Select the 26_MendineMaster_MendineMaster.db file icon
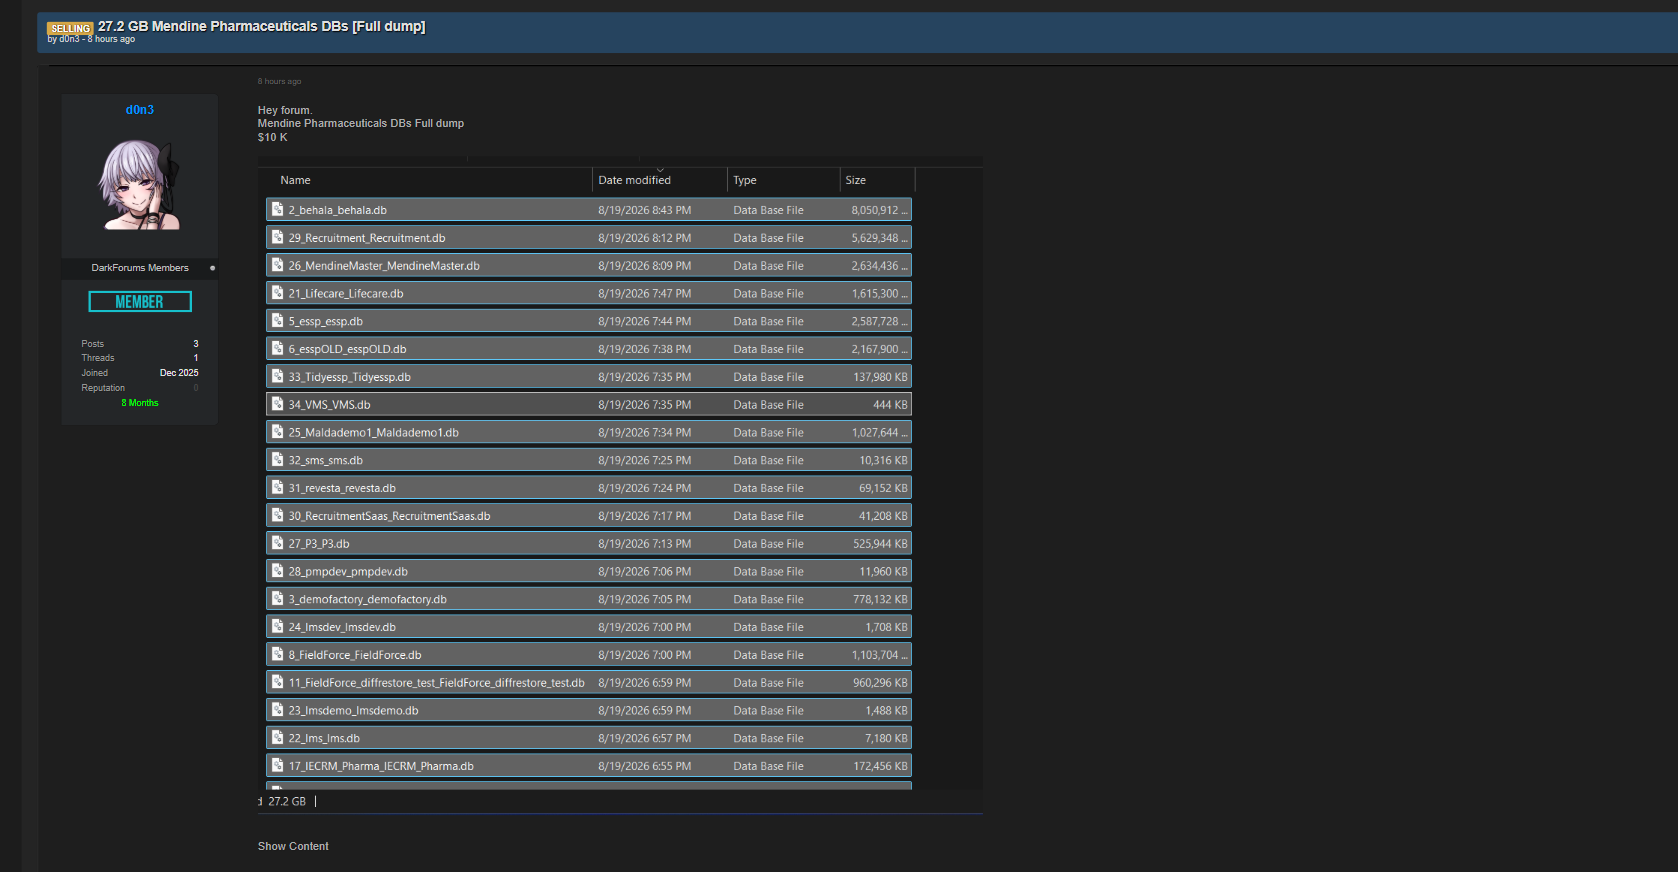This screenshot has height=872, width=1678. (278, 266)
